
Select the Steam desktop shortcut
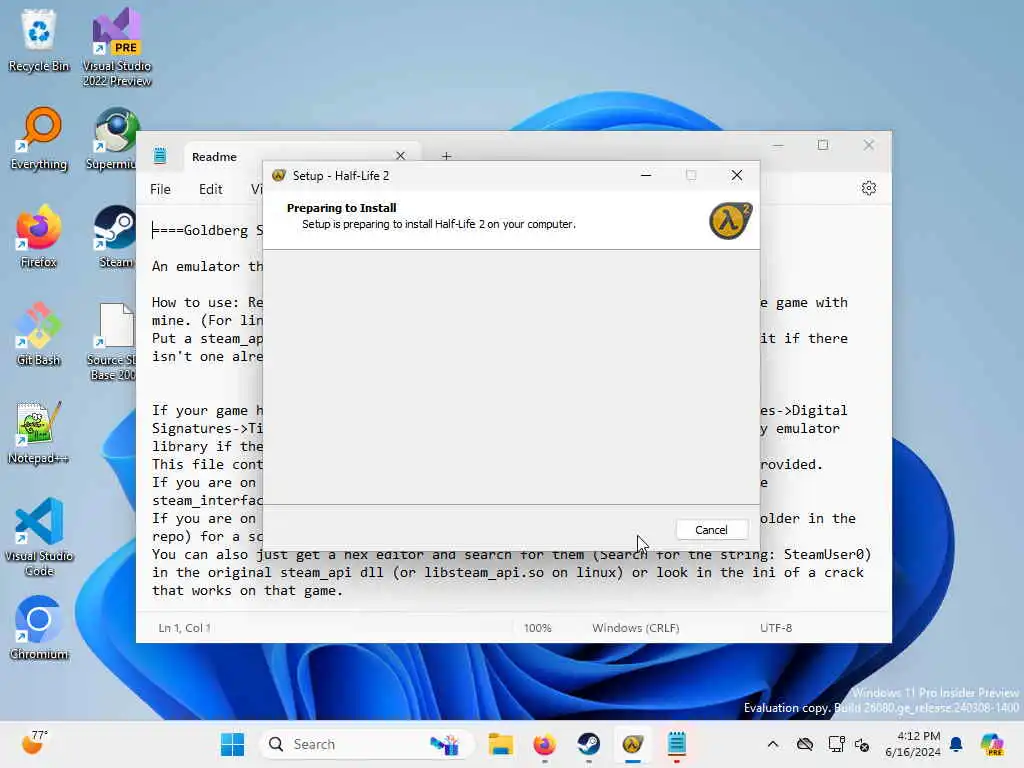[x=115, y=236]
